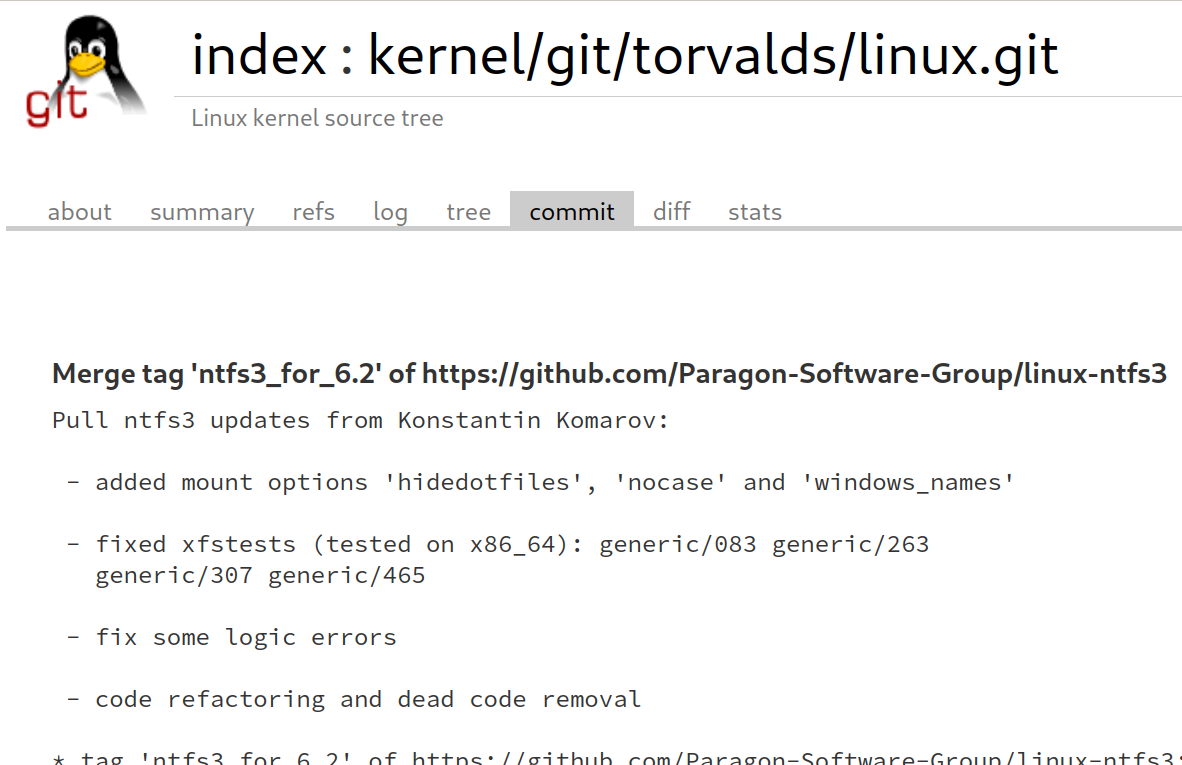Open the 'index' link in header
Viewport: 1182px width, 765px height.
(x=259, y=54)
